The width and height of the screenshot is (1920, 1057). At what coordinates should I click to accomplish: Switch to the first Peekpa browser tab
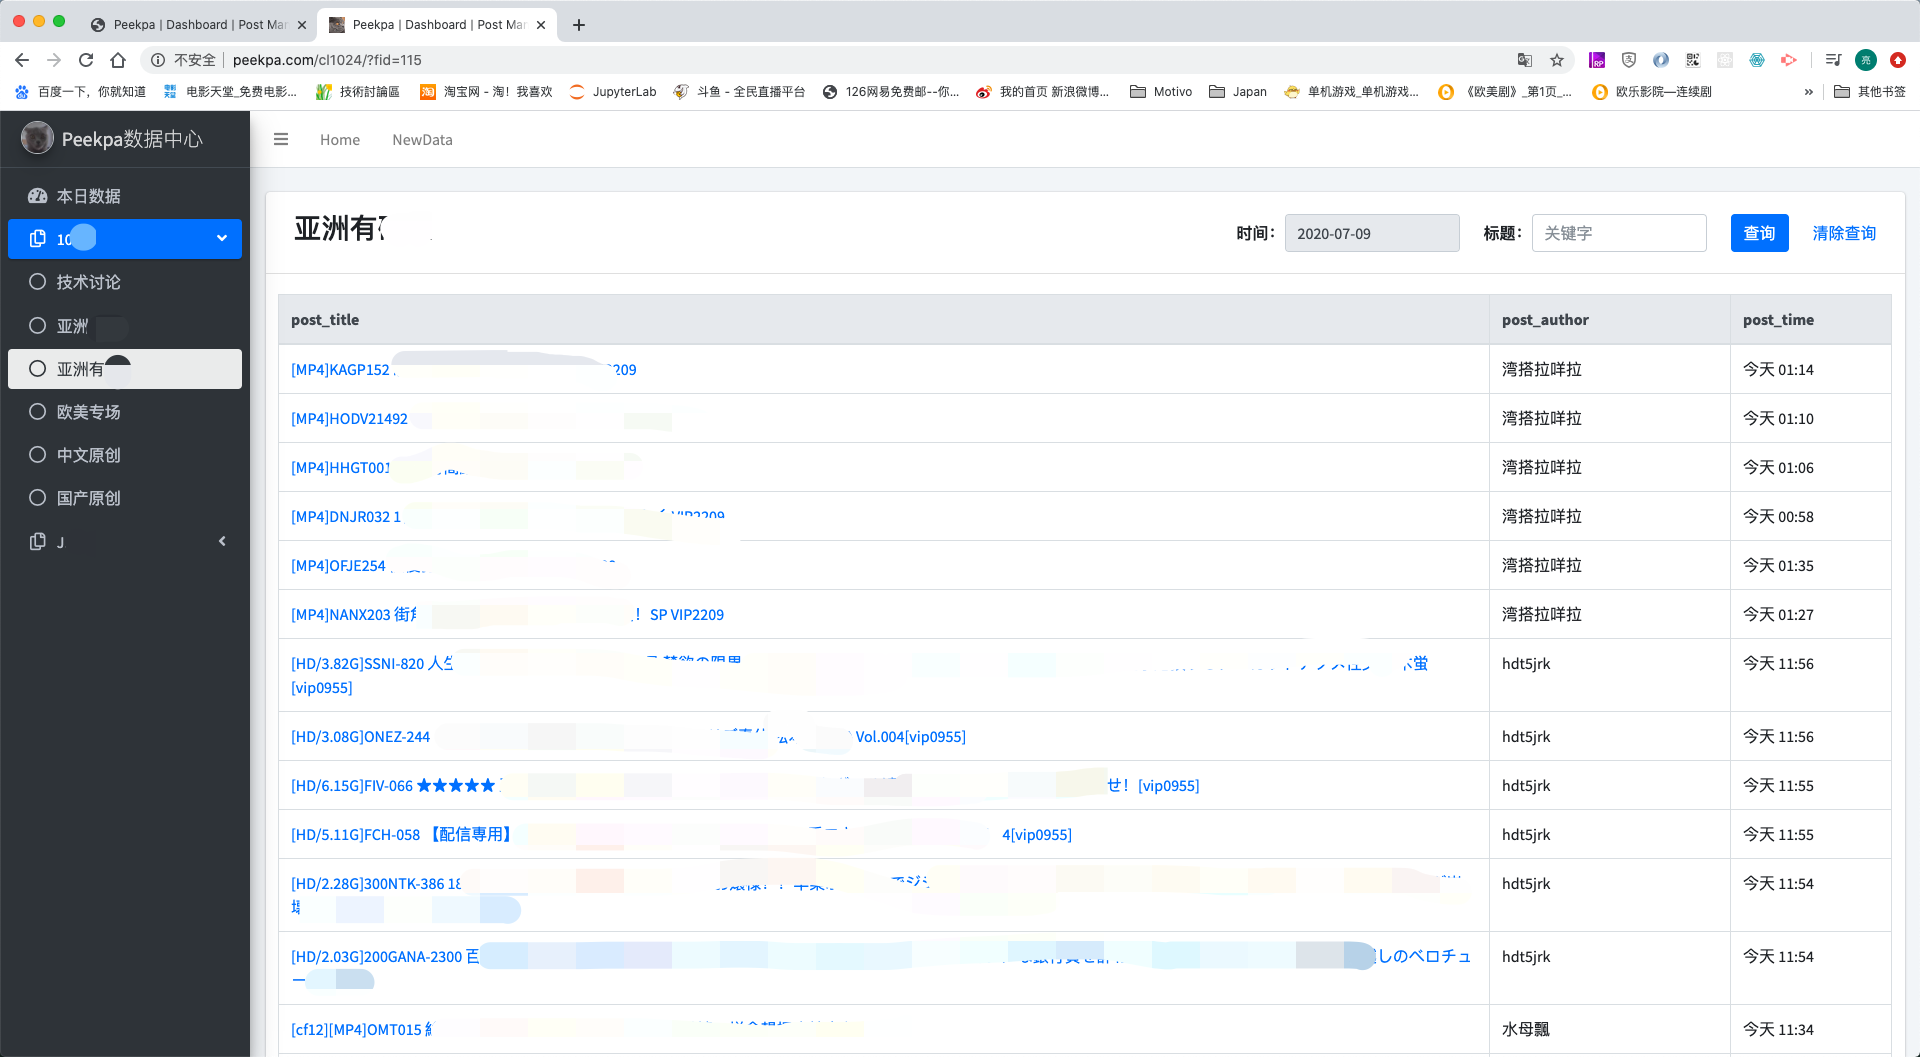[x=198, y=25]
